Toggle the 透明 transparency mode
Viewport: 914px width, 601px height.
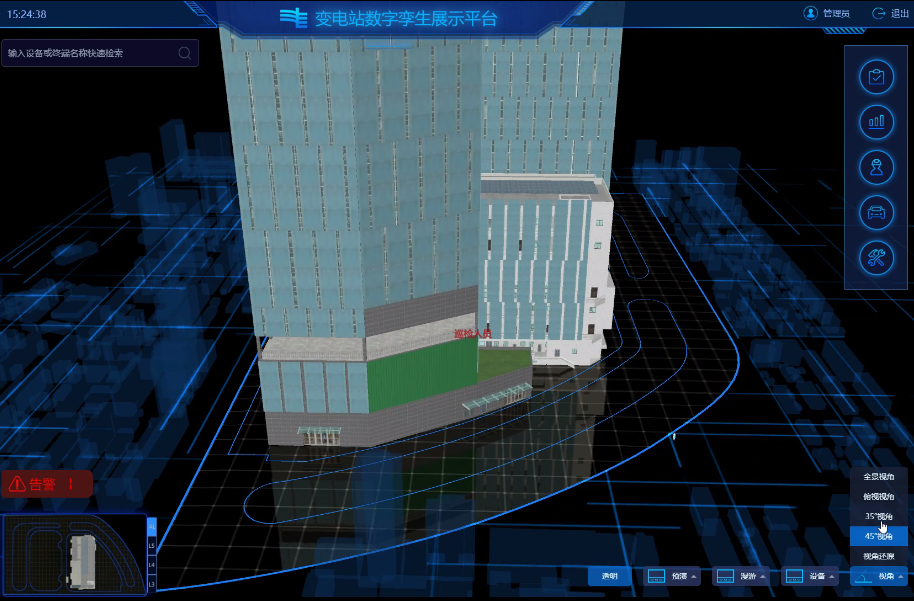click(x=610, y=576)
